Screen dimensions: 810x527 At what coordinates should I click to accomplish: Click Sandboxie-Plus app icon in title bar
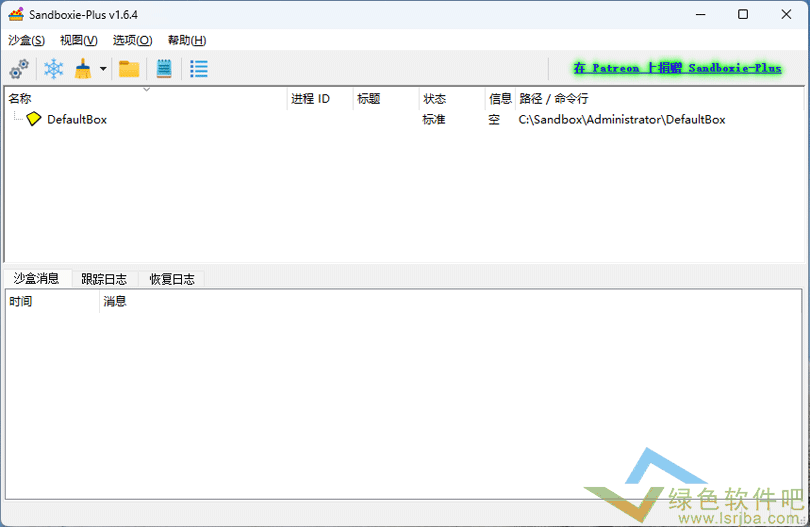(16, 14)
